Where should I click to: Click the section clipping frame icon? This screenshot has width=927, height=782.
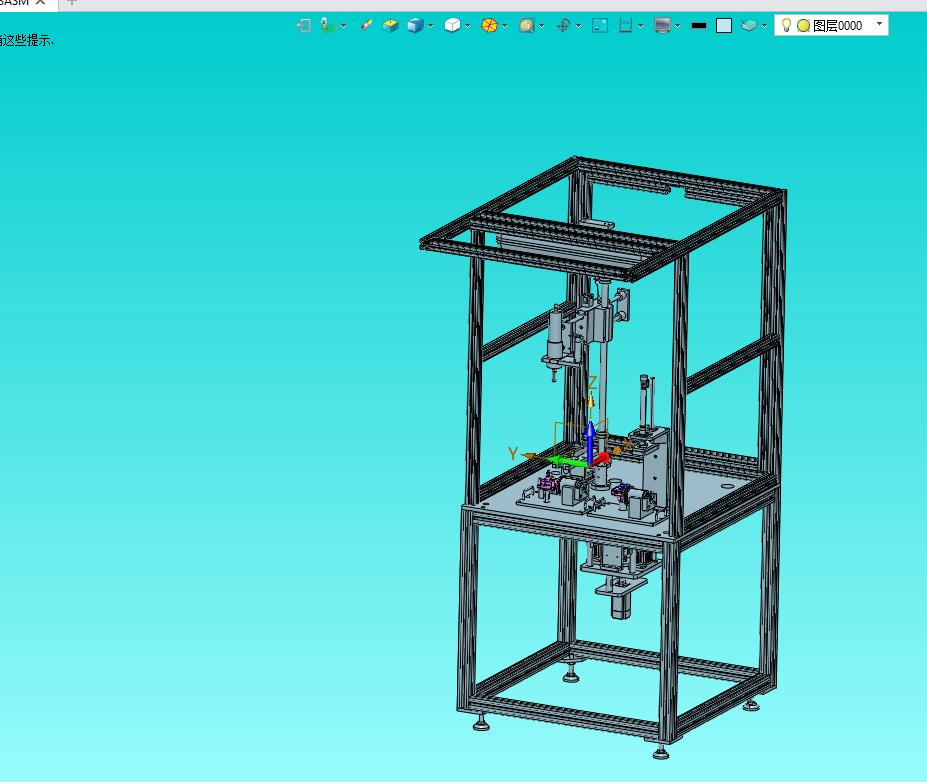[625, 25]
